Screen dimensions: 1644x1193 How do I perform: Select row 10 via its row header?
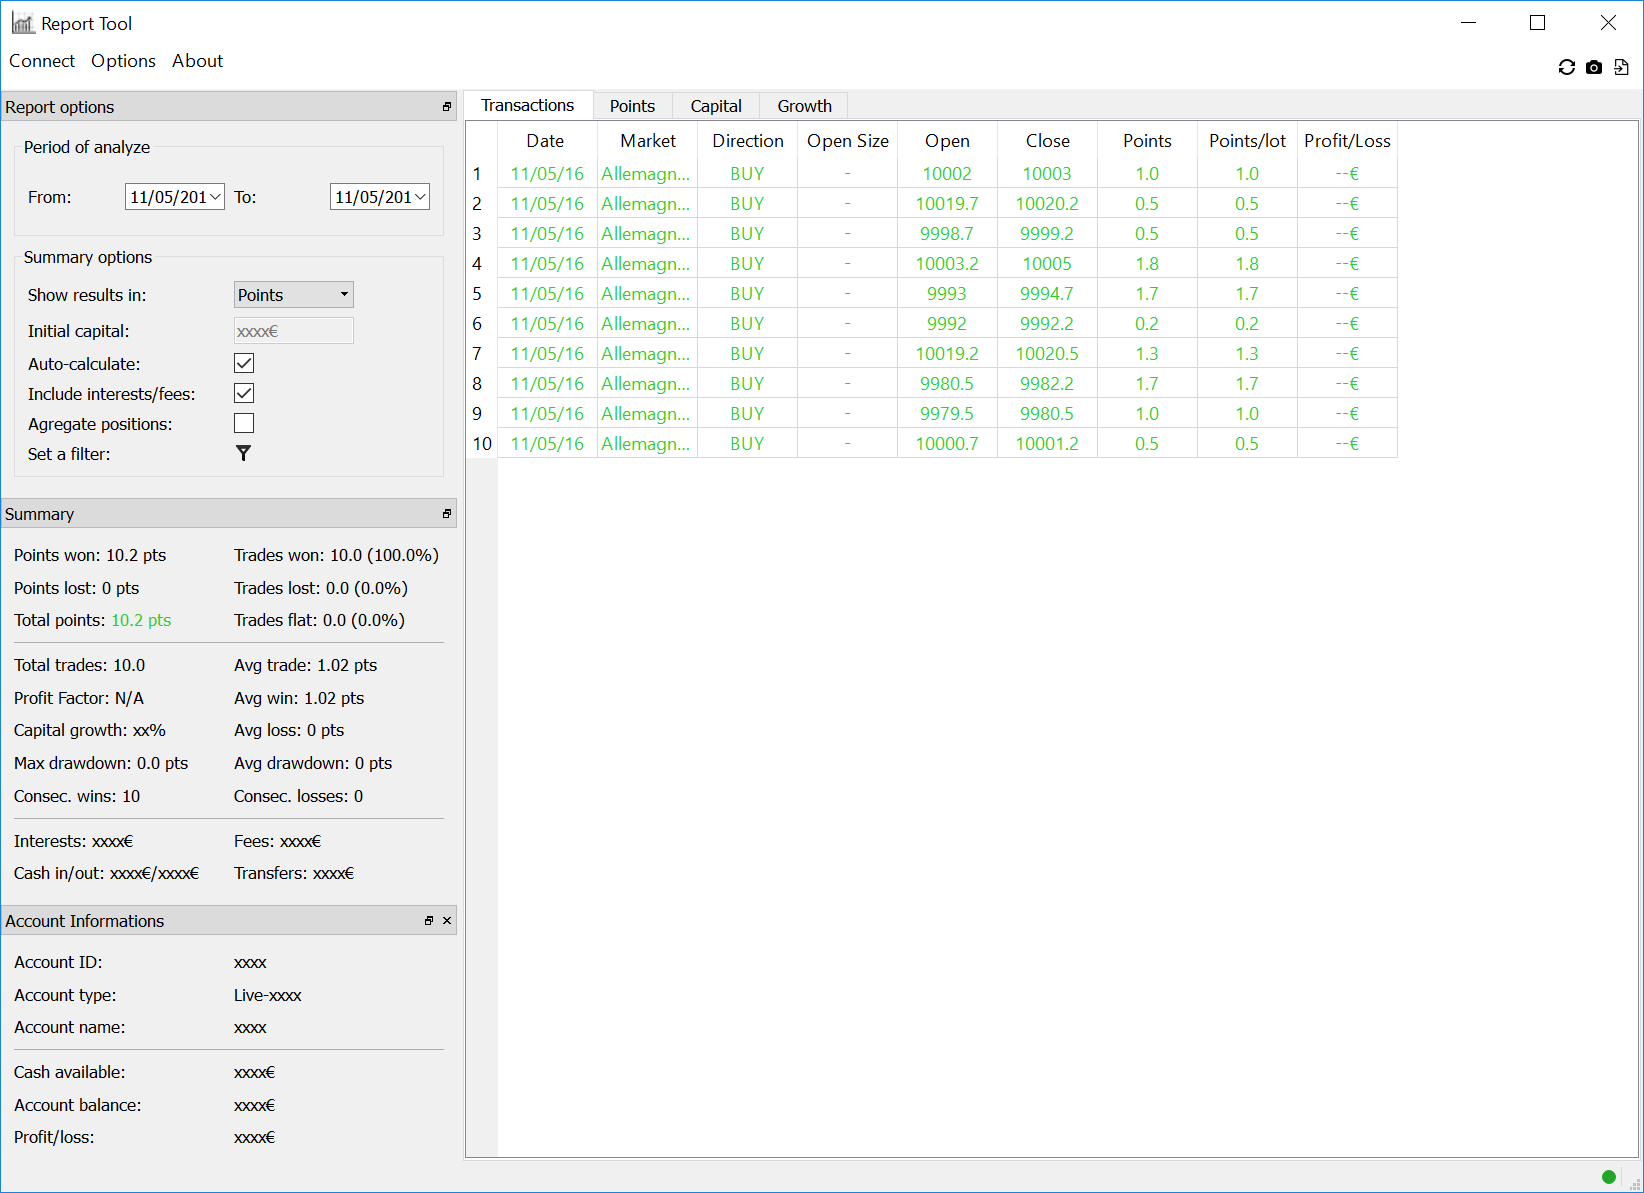pyautogui.click(x=482, y=444)
